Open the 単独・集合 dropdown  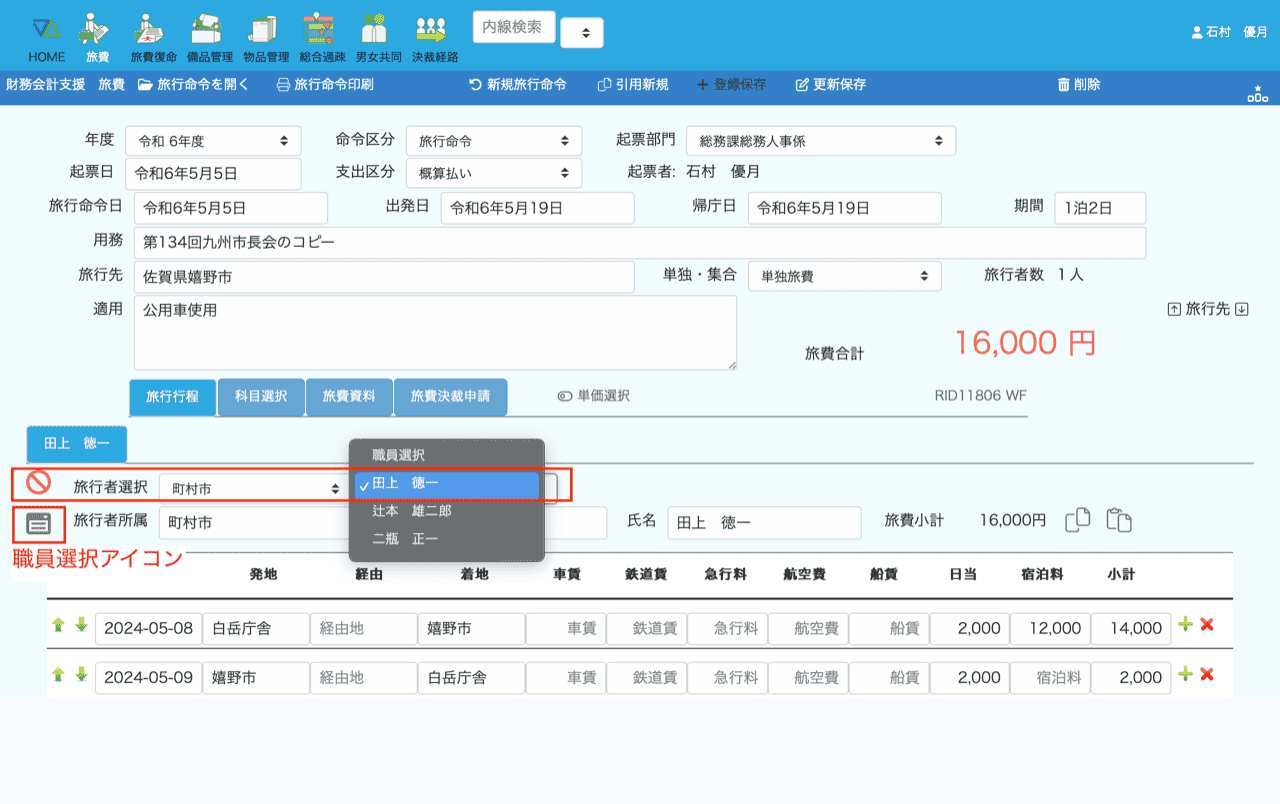844,276
